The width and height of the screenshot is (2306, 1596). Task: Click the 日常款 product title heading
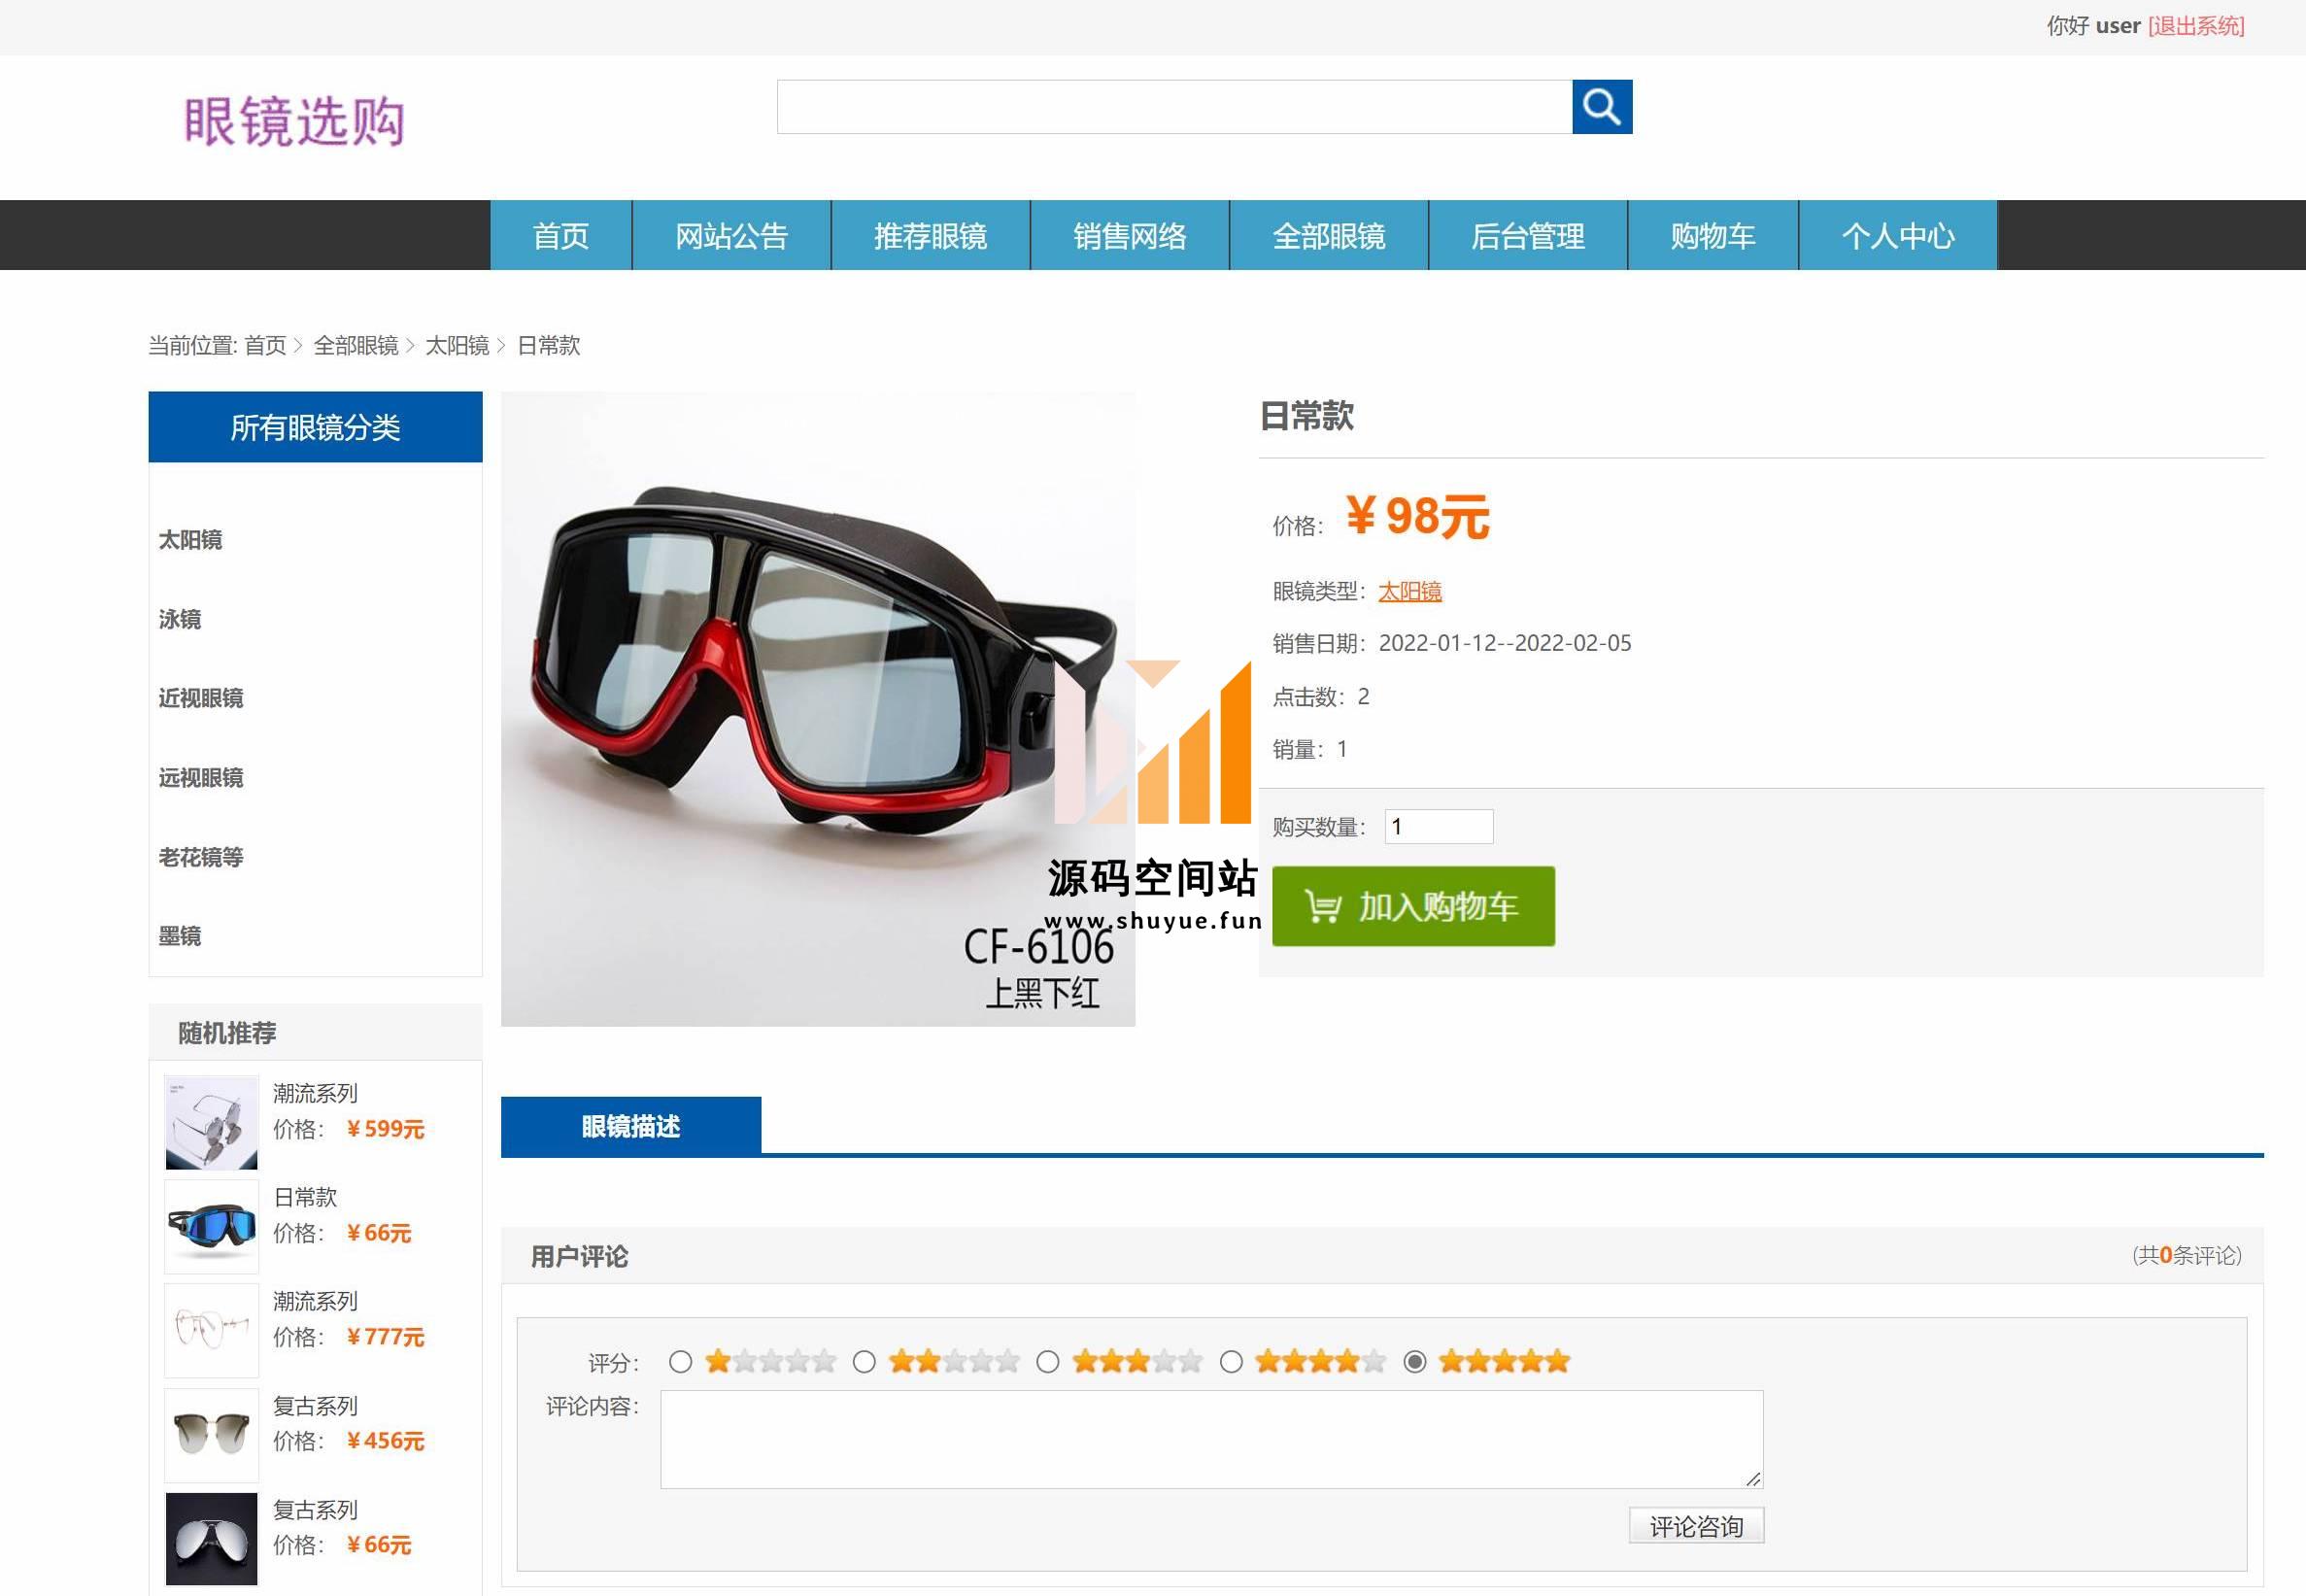pyautogui.click(x=1307, y=416)
